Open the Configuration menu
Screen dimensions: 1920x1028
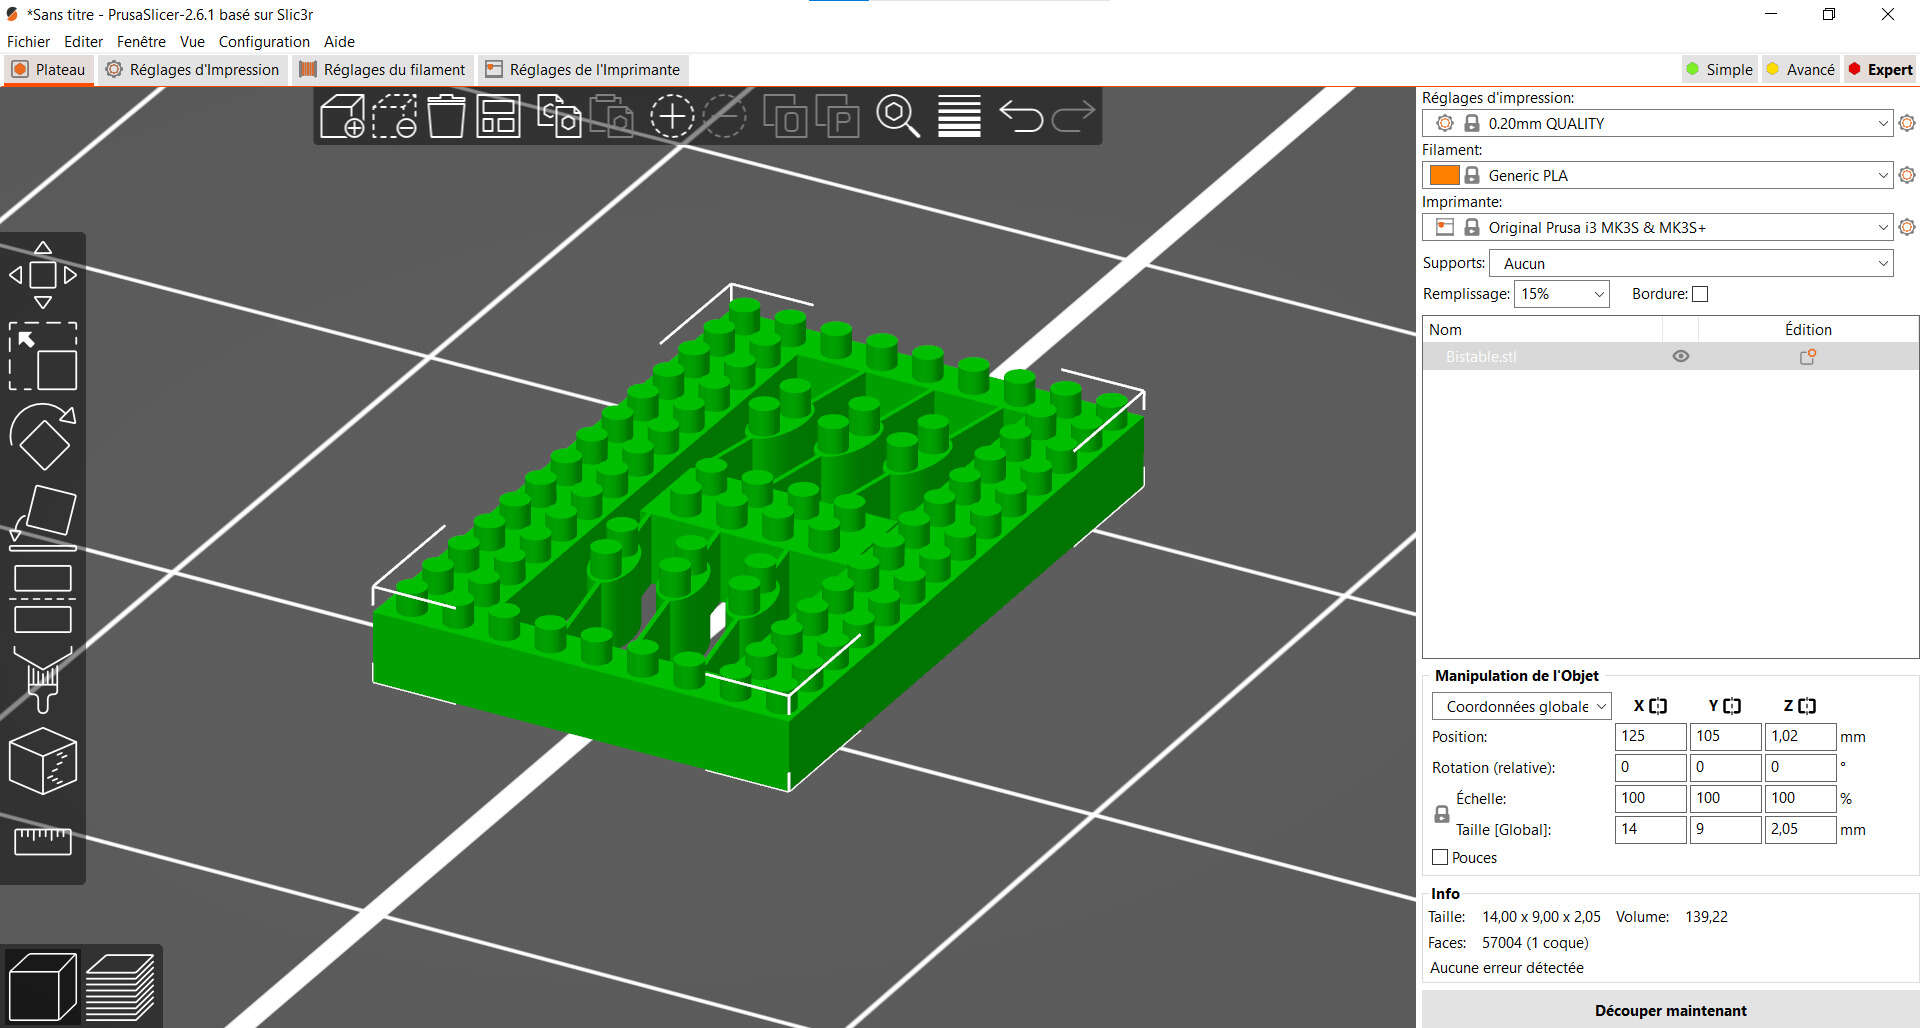coord(264,41)
